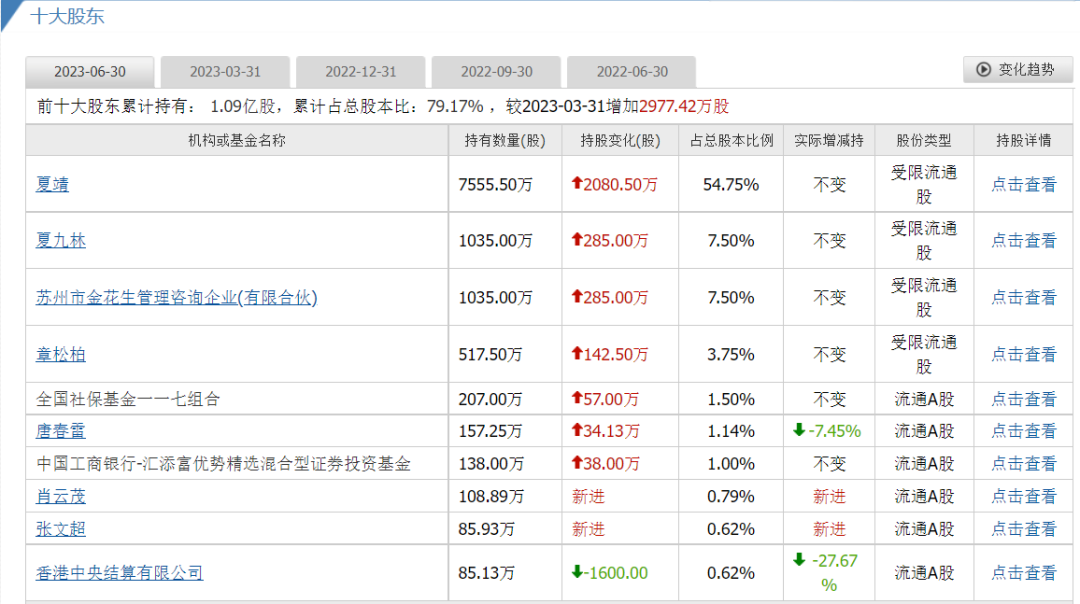Screen dimensions: 1080x604
Task: Click the red up arrow beside 2080.50万
Action: coord(577,184)
